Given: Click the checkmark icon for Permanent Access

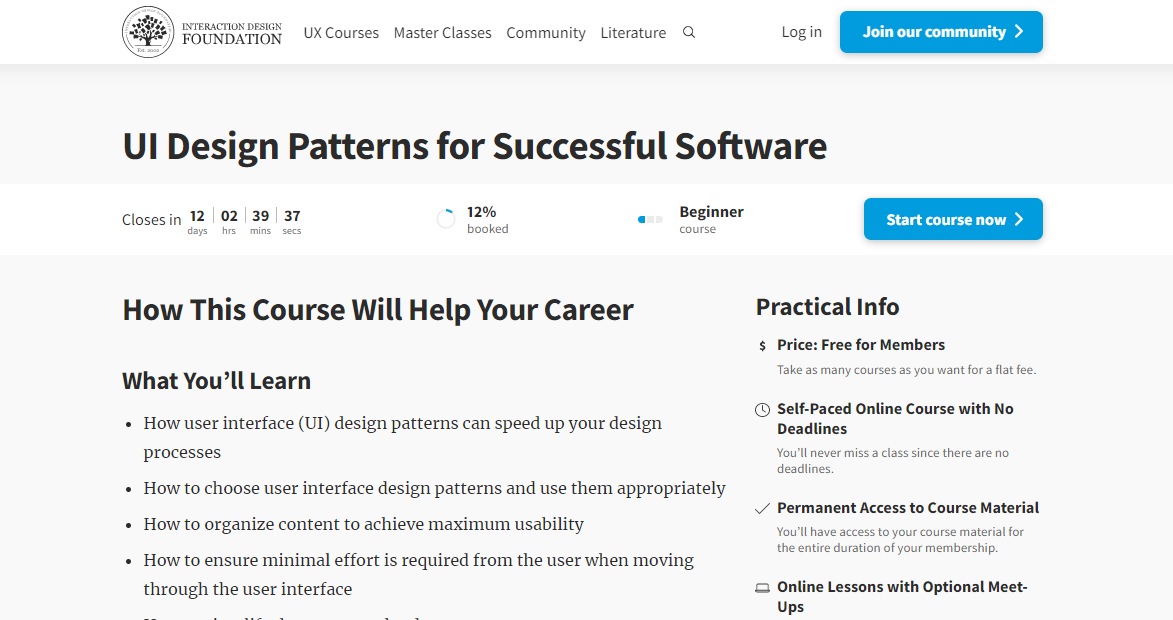Looking at the screenshot, I should point(762,509).
